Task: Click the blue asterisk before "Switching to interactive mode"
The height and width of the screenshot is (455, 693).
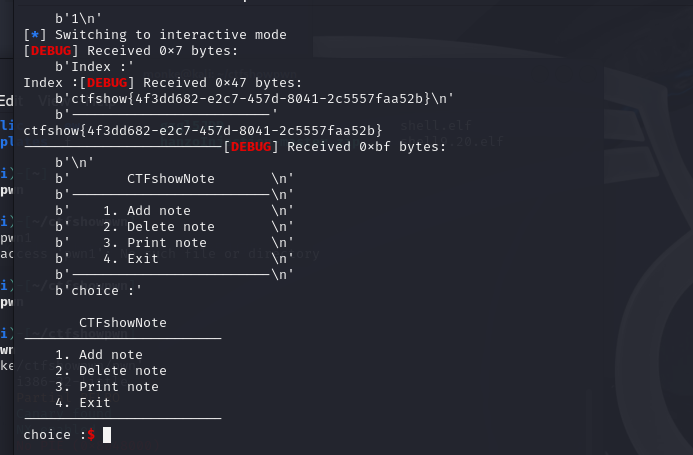Action: [x=38, y=35]
